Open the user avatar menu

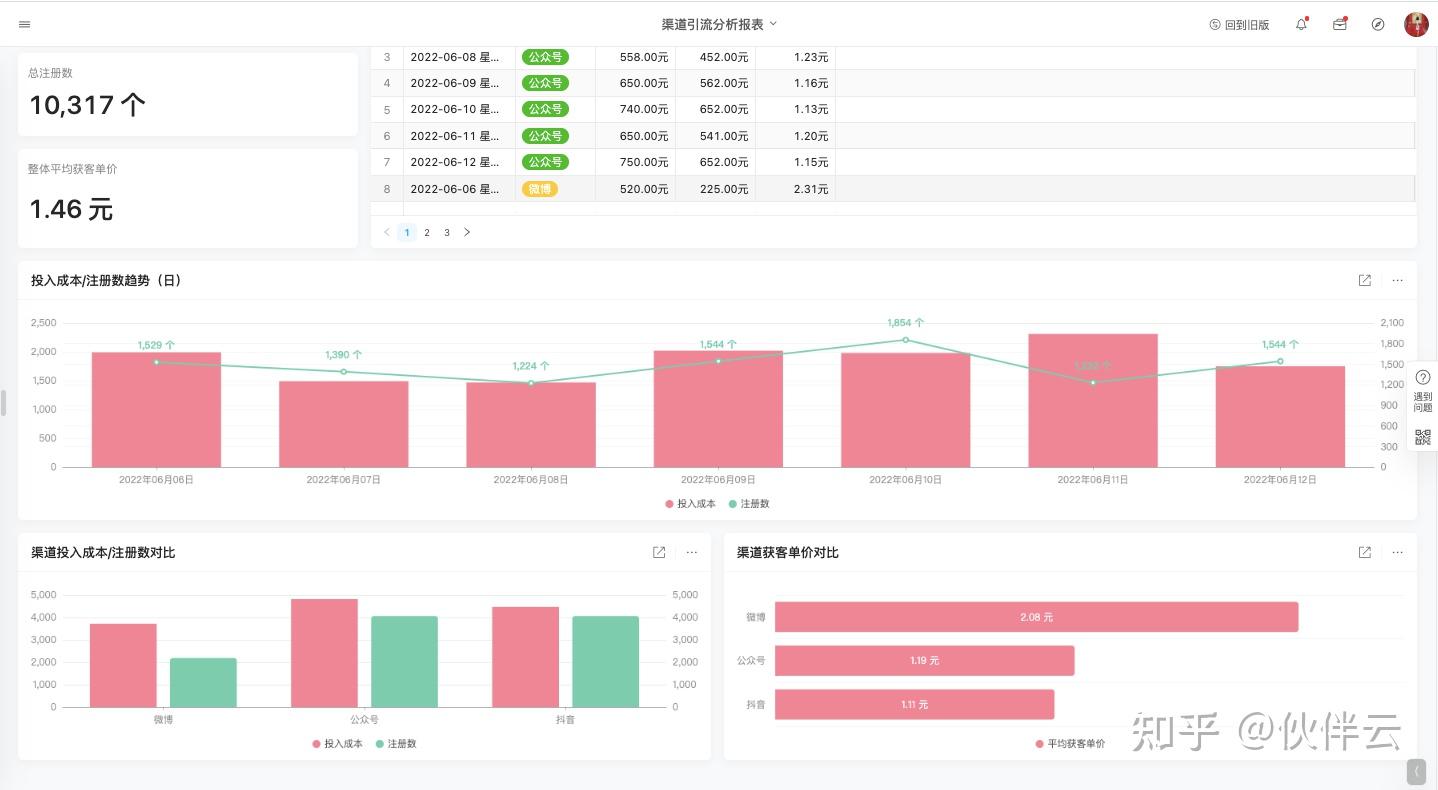pyautogui.click(x=1416, y=24)
